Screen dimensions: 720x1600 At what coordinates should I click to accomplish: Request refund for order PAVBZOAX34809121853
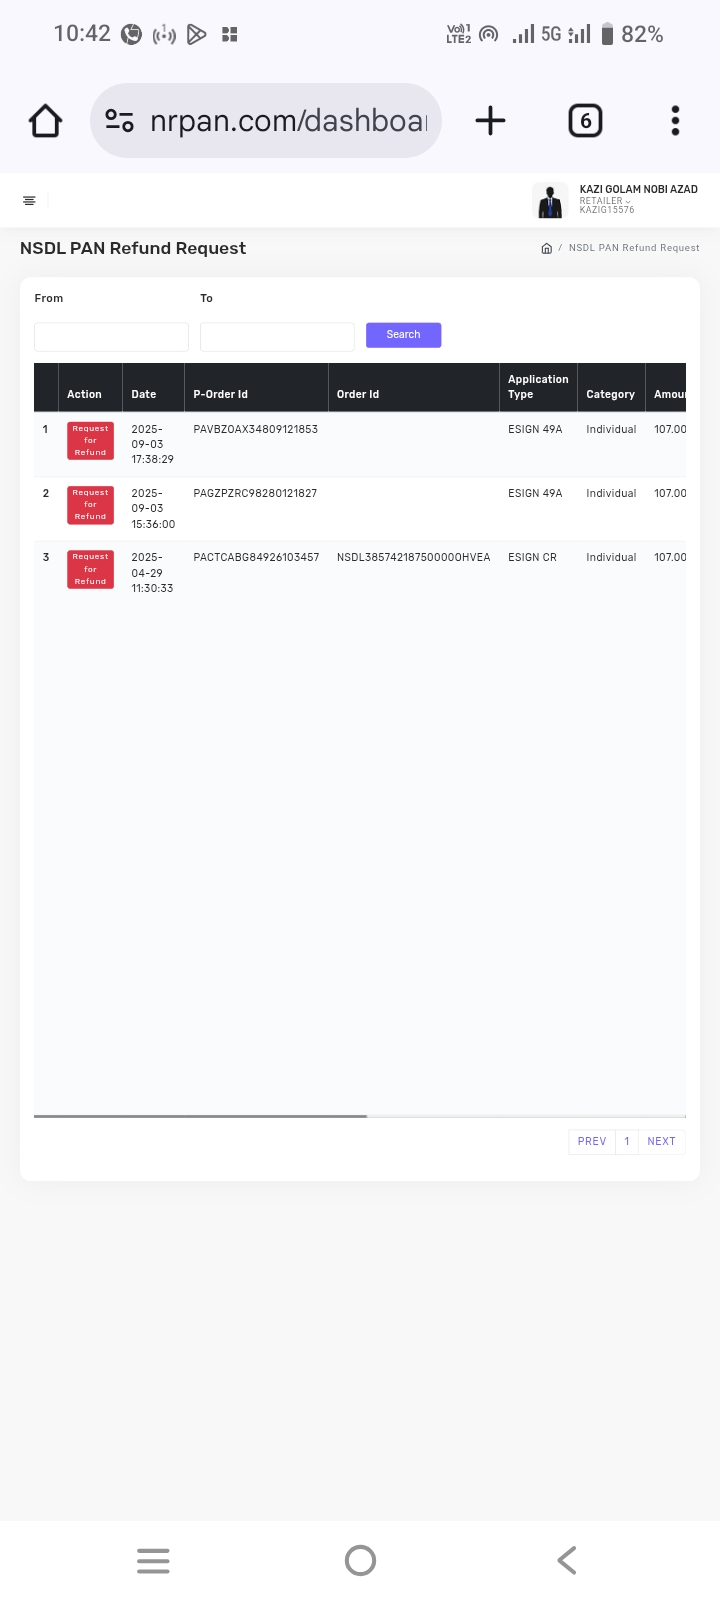click(x=90, y=441)
